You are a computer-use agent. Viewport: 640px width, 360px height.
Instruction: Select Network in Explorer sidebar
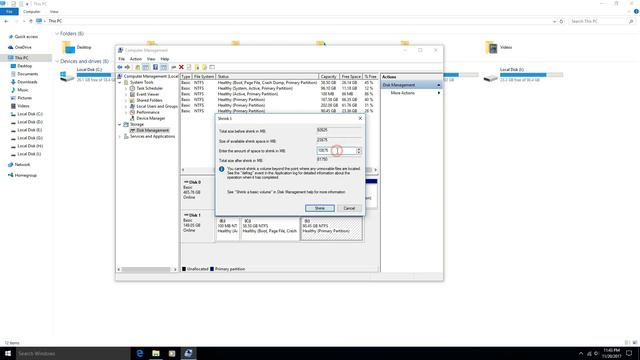point(22,164)
